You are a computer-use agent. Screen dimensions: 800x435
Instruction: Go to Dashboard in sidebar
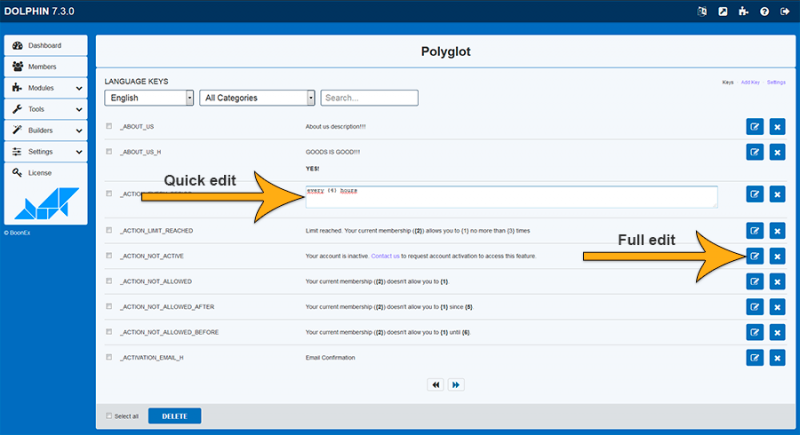[46, 45]
